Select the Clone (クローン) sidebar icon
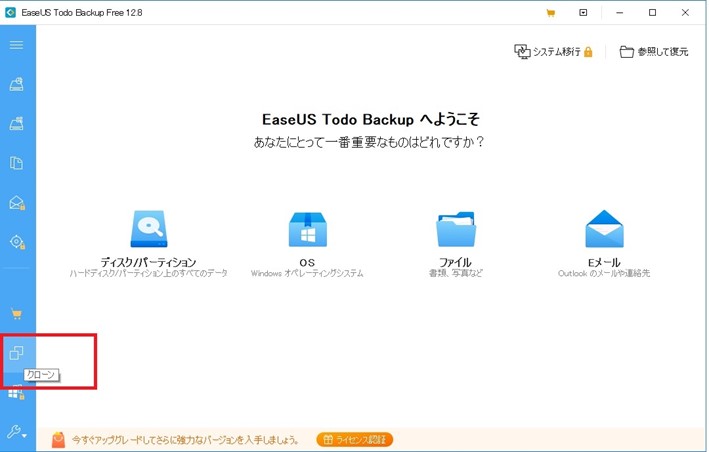 click(x=17, y=353)
